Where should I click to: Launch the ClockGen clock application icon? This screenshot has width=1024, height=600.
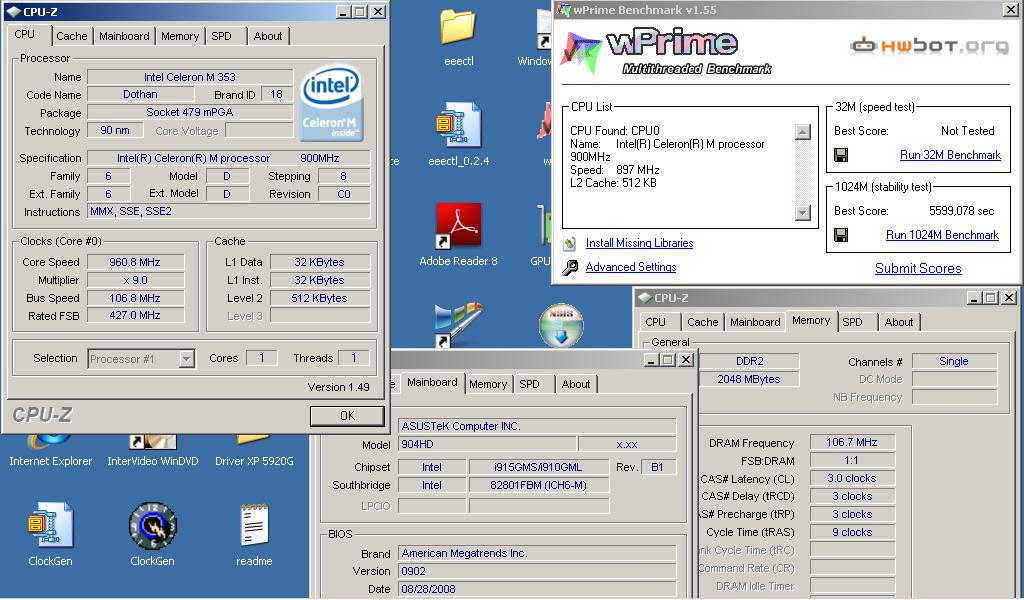coord(153,526)
